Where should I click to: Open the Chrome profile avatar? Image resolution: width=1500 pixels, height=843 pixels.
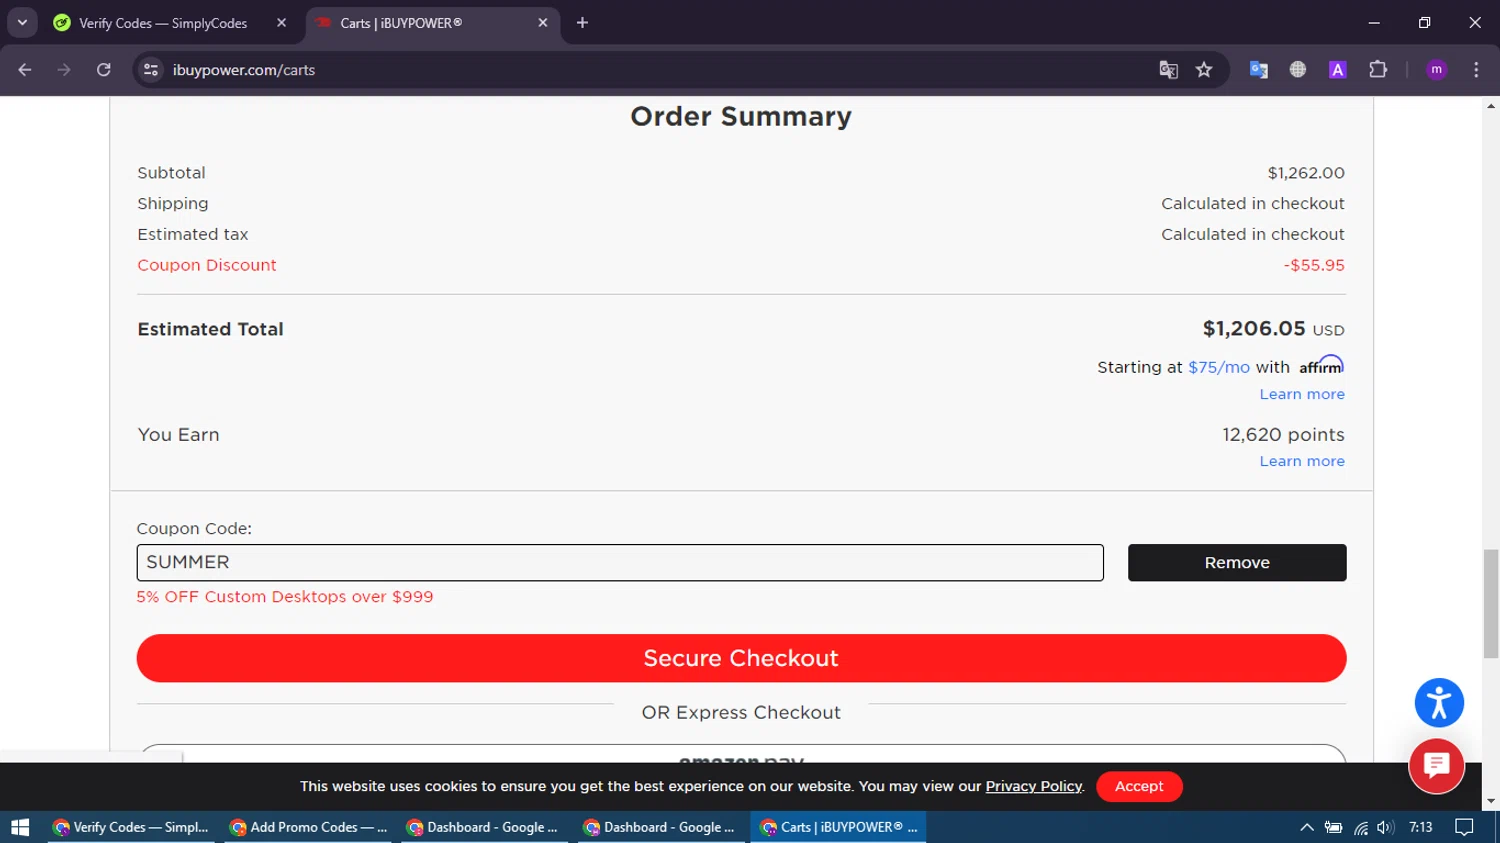tap(1436, 70)
